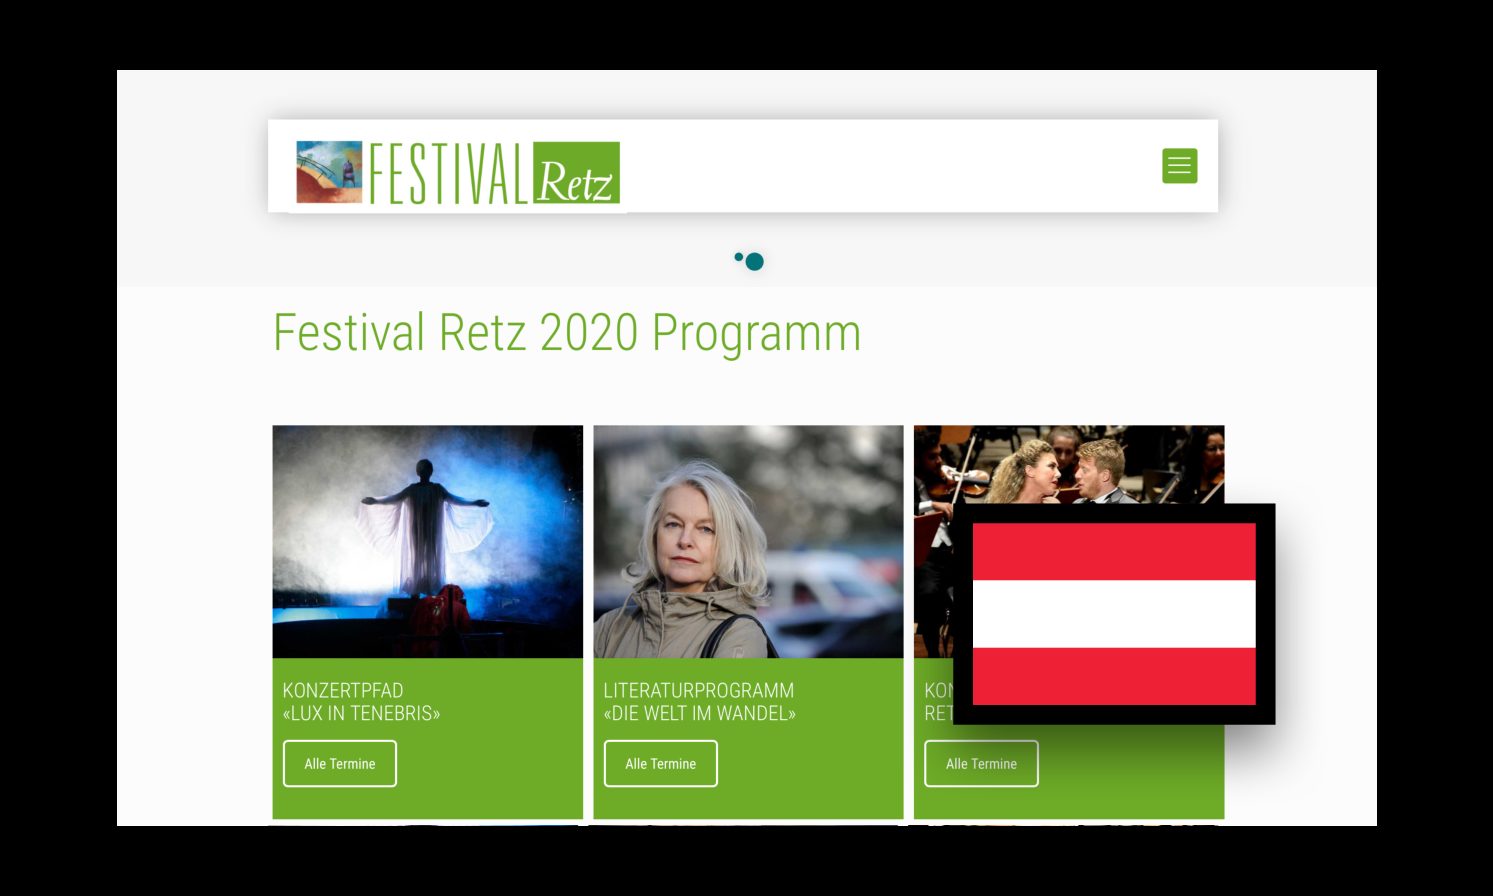Click the green Retz logo box

click(576, 173)
